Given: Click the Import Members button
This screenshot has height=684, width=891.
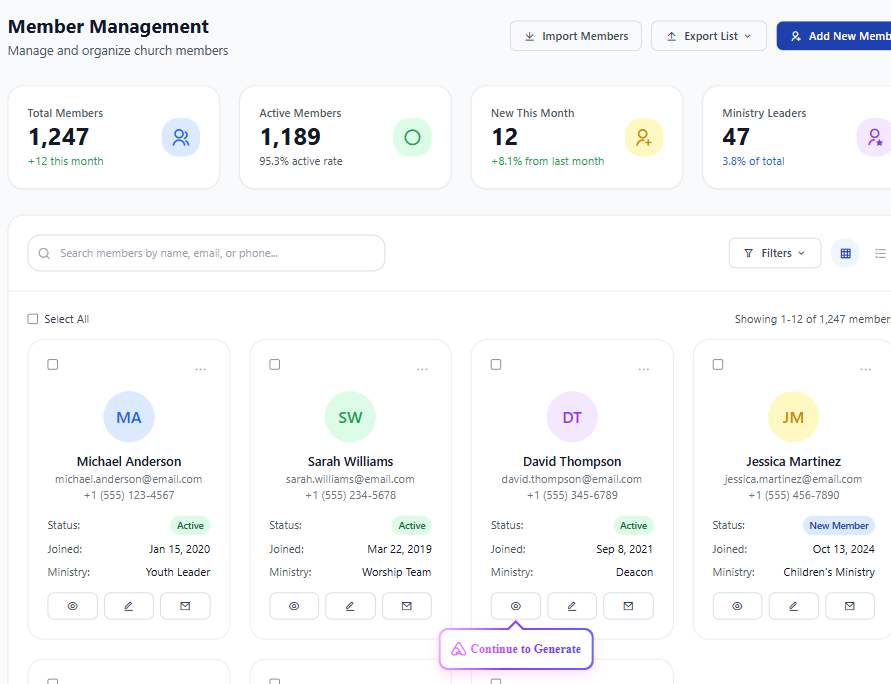Looking at the screenshot, I should click(x=576, y=36).
